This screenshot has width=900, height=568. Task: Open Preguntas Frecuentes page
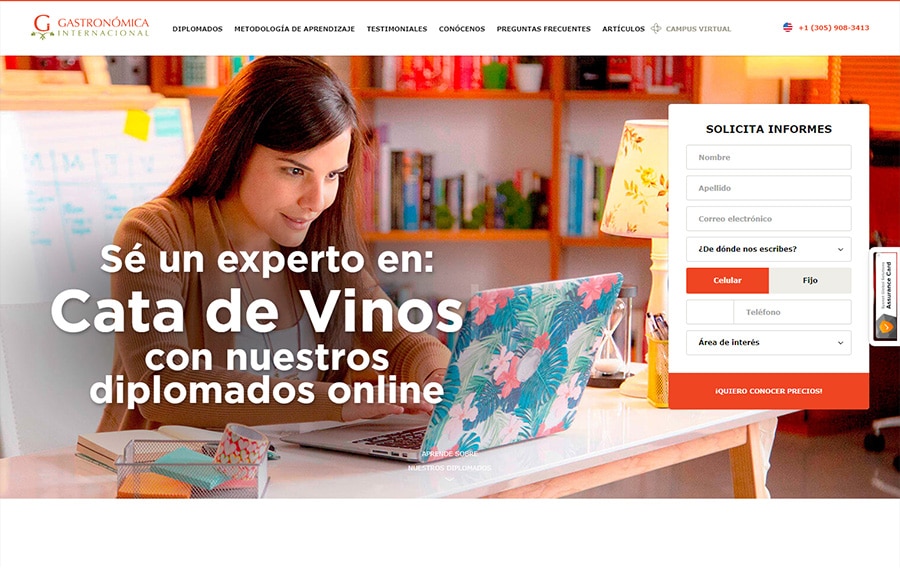tap(544, 29)
